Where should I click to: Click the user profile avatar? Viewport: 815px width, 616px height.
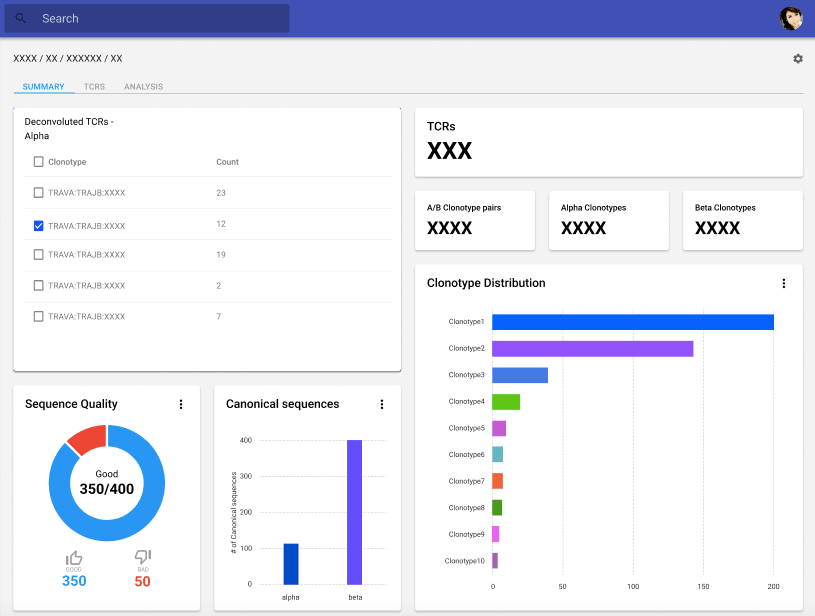tap(790, 18)
